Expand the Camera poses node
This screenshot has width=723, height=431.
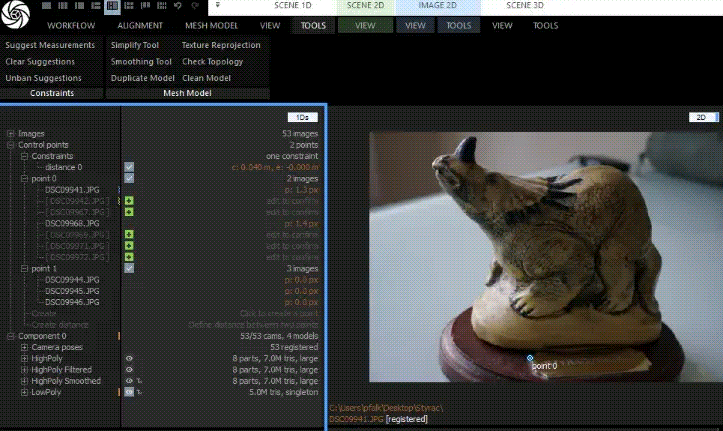click(x=24, y=347)
